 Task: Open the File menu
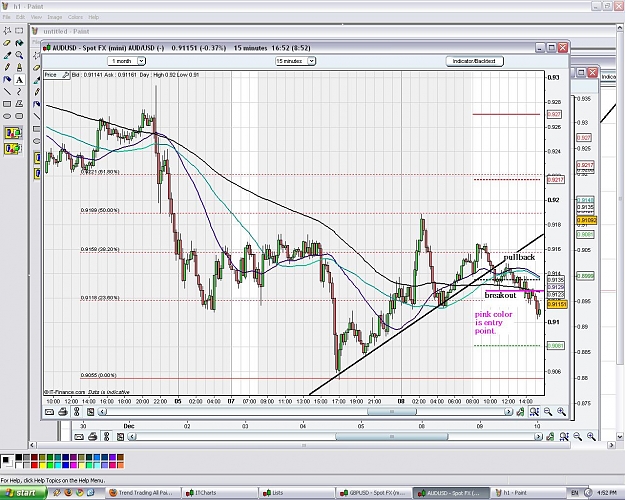click(6, 17)
